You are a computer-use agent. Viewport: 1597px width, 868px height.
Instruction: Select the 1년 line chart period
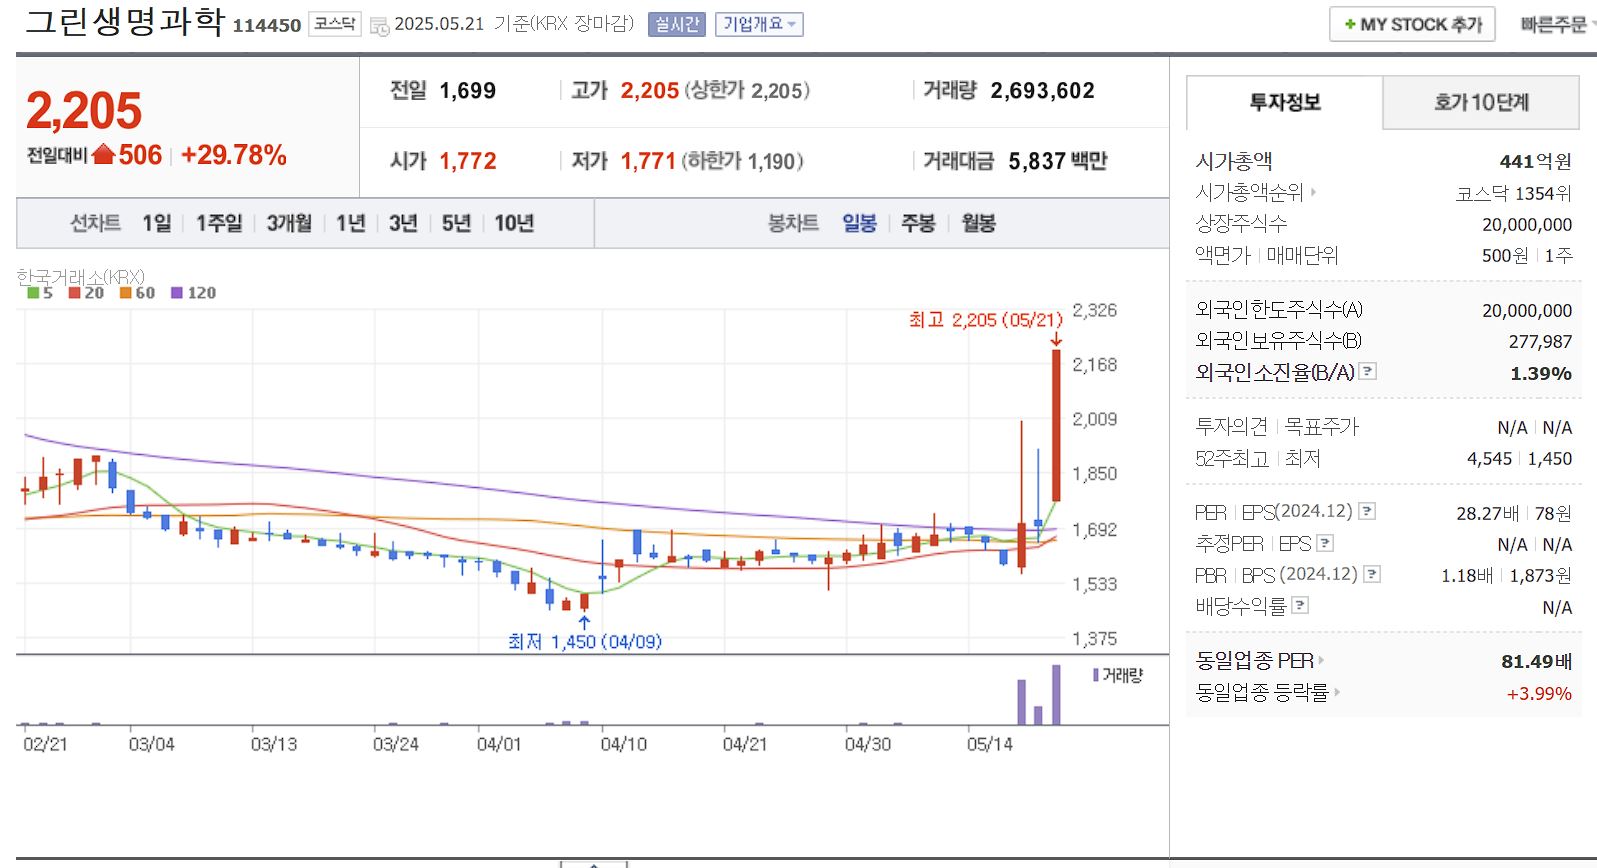(351, 223)
